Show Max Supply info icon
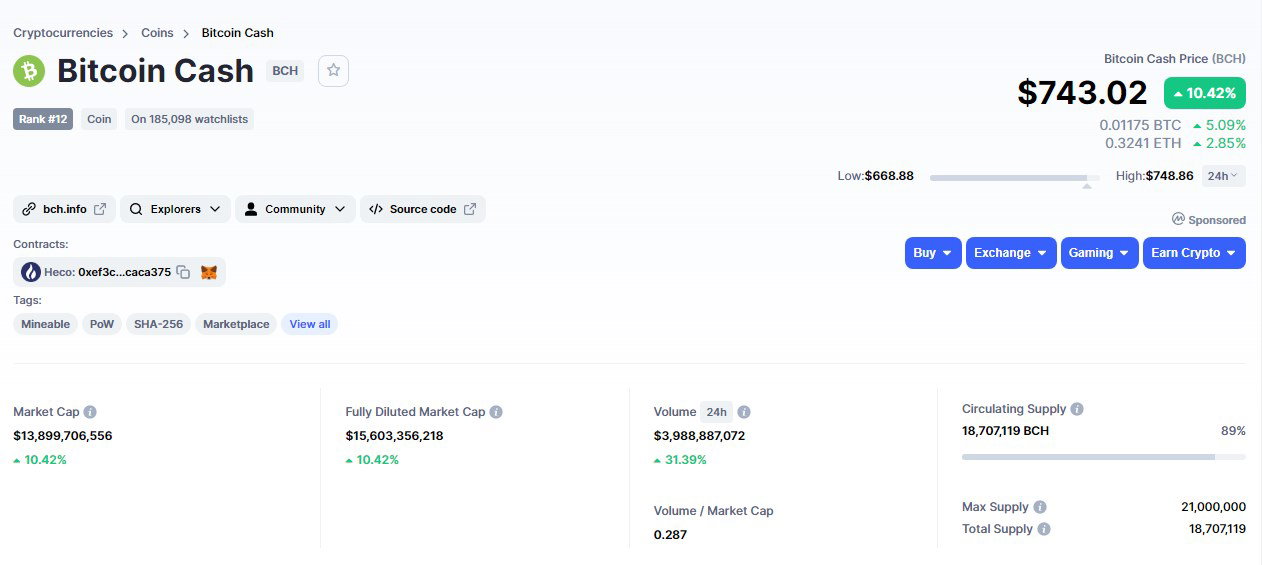 click(1040, 507)
